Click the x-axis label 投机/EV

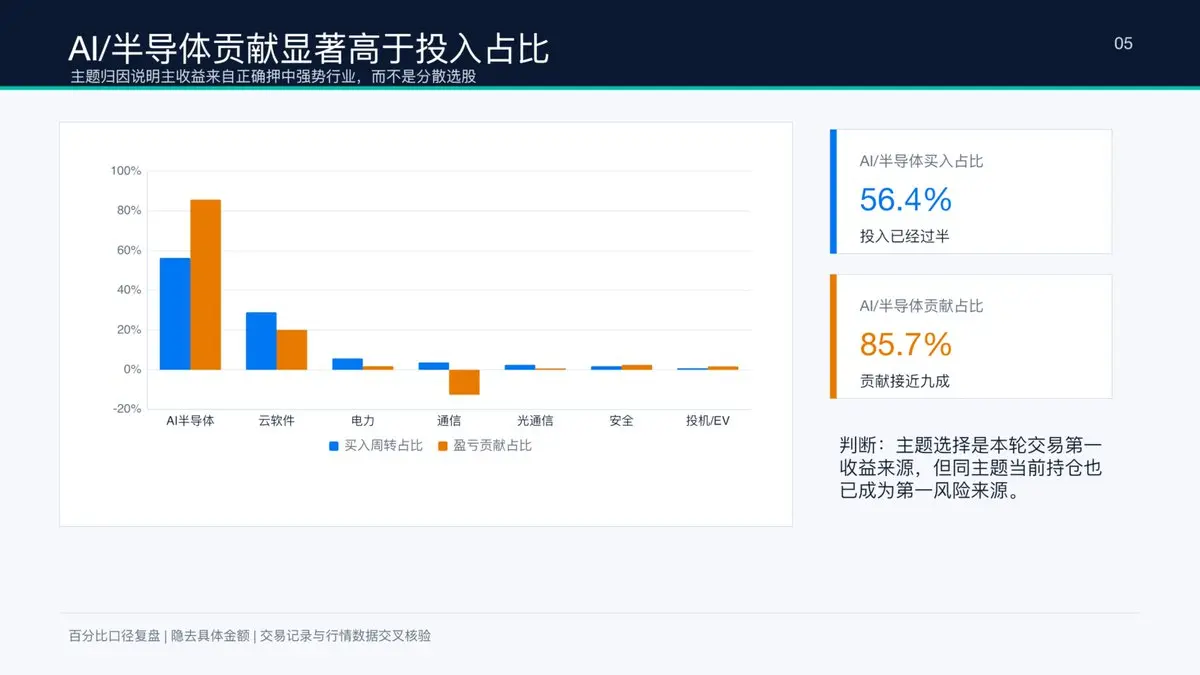tap(708, 421)
